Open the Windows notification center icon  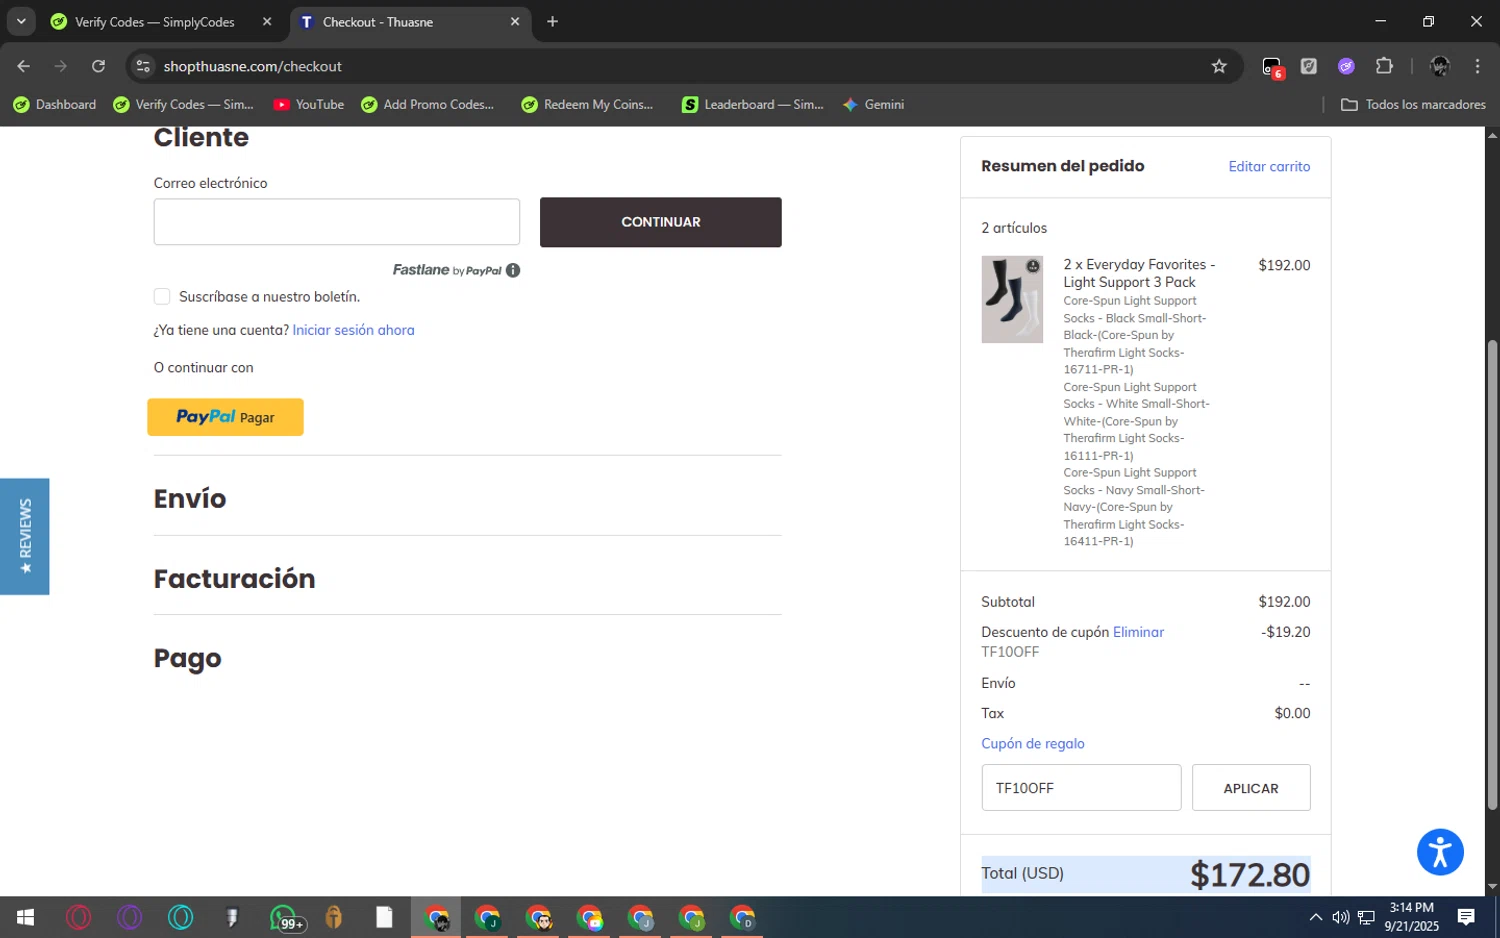[1466, 917]
